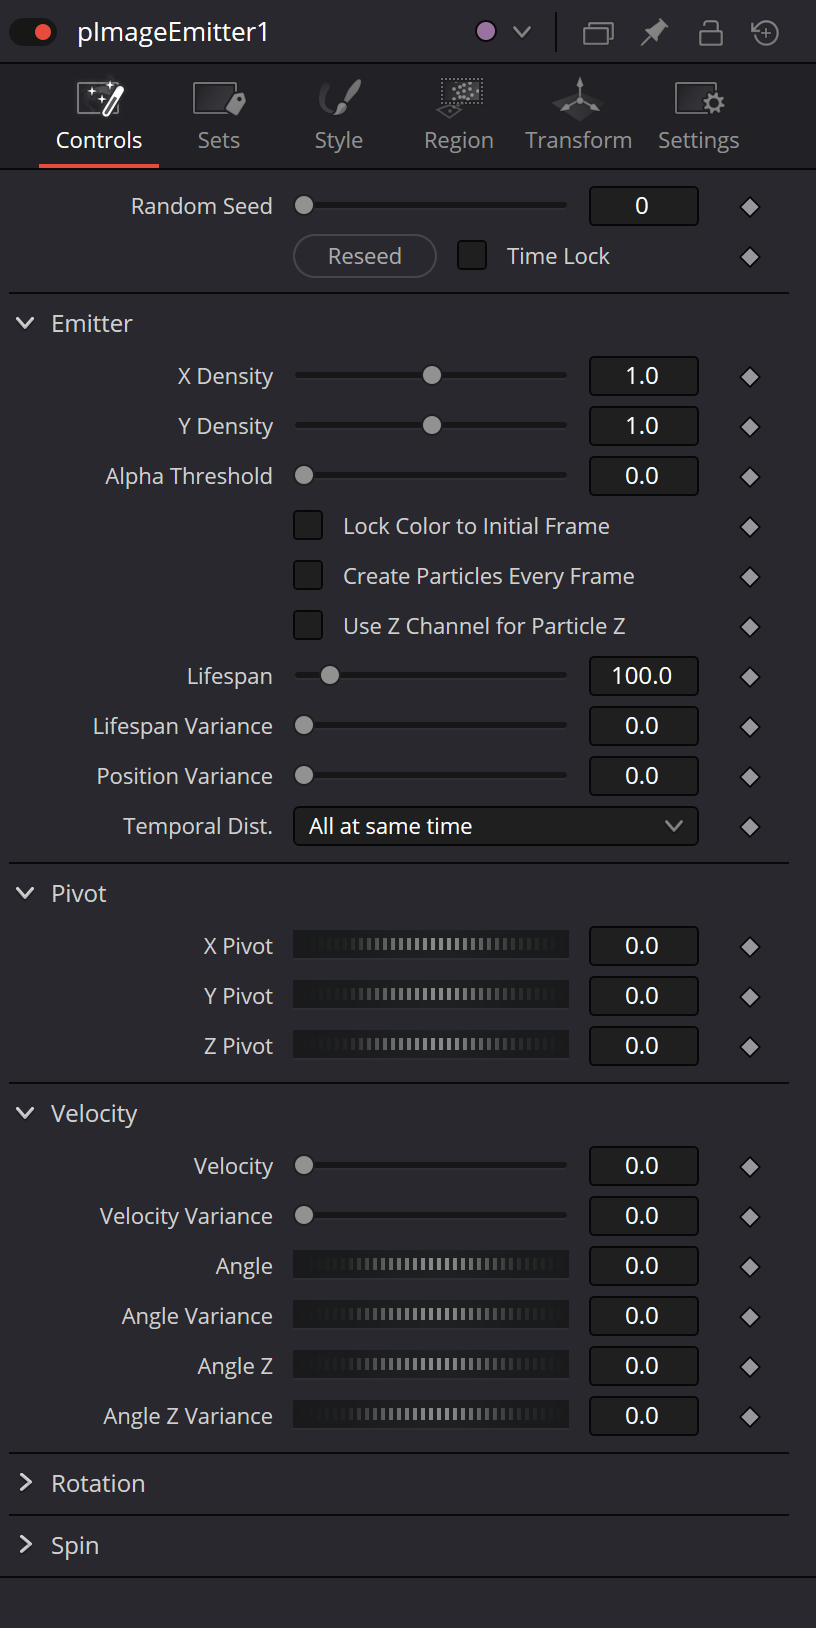Click the Angle Z Variance keyframe diamond
The height and width of the screenshot is (1628, 816).
click(750, 1417)
